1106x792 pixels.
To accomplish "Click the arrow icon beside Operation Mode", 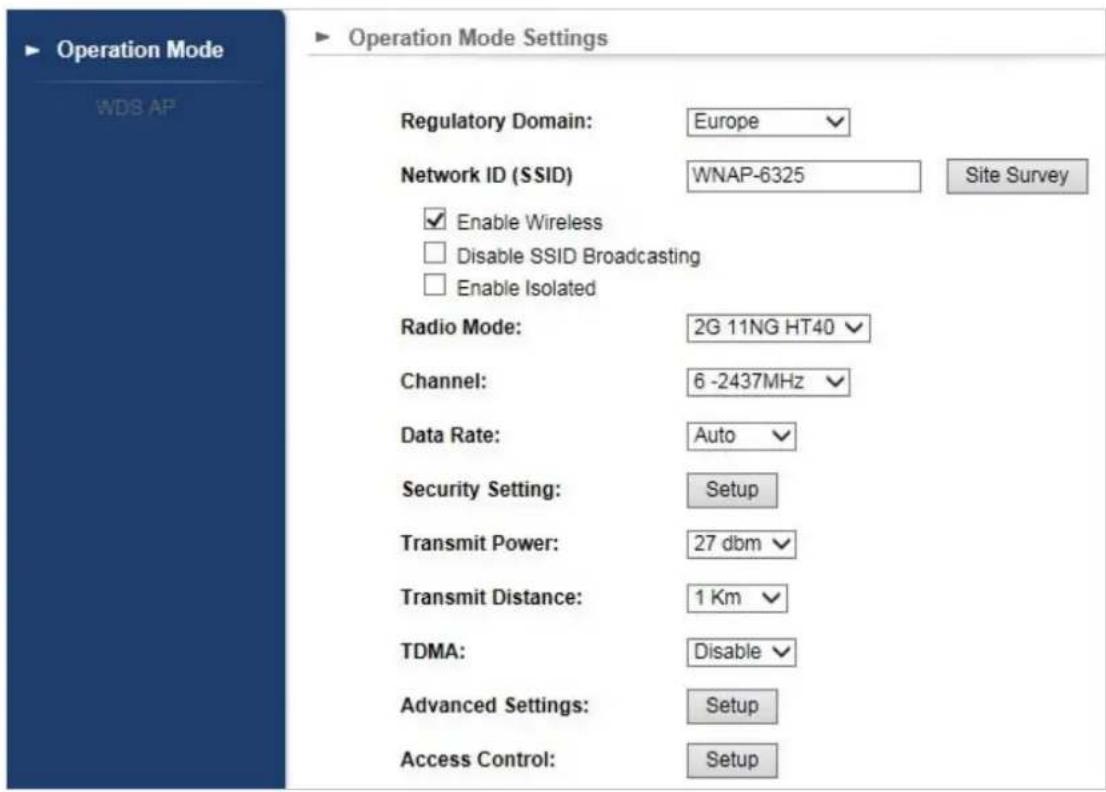I will pos(32,50).
